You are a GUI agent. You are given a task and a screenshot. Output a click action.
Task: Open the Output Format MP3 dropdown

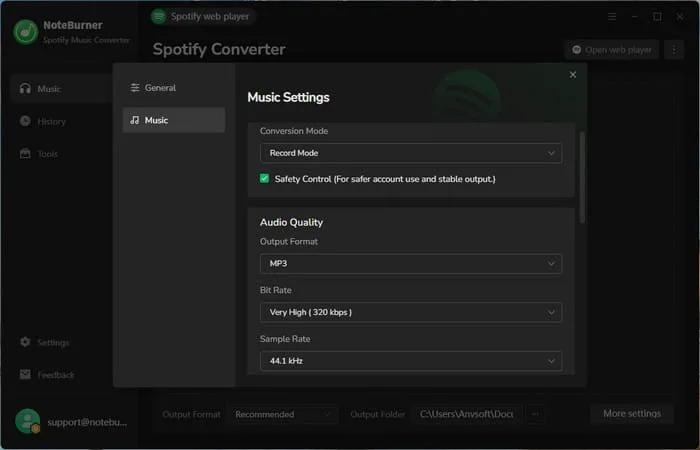click(411, 263)
